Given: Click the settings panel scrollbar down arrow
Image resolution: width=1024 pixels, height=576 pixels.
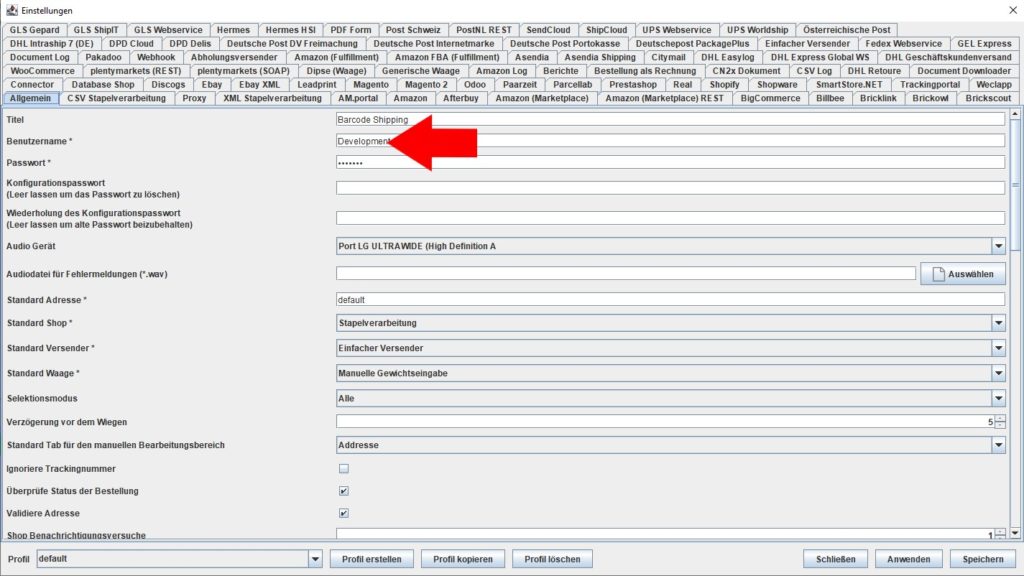Looking at the screenshot, I should [1014, 533].
